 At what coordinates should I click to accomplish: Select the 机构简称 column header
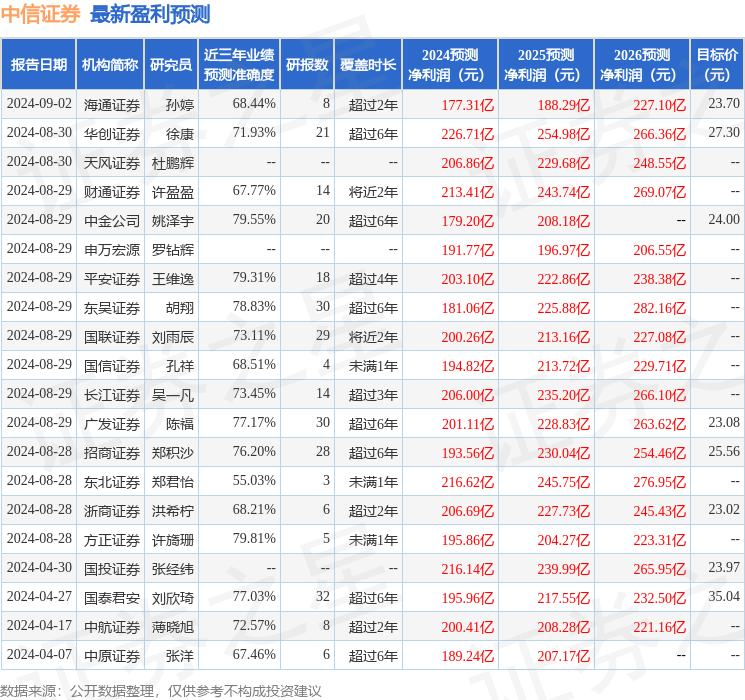110,65
